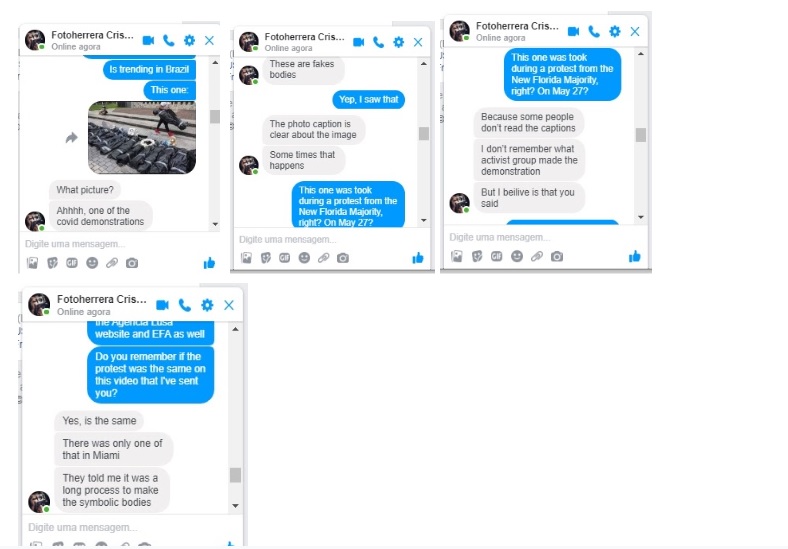788x549 pixels.
Task: Open settings gear in third chat window
Action: (x=615, y=32)
